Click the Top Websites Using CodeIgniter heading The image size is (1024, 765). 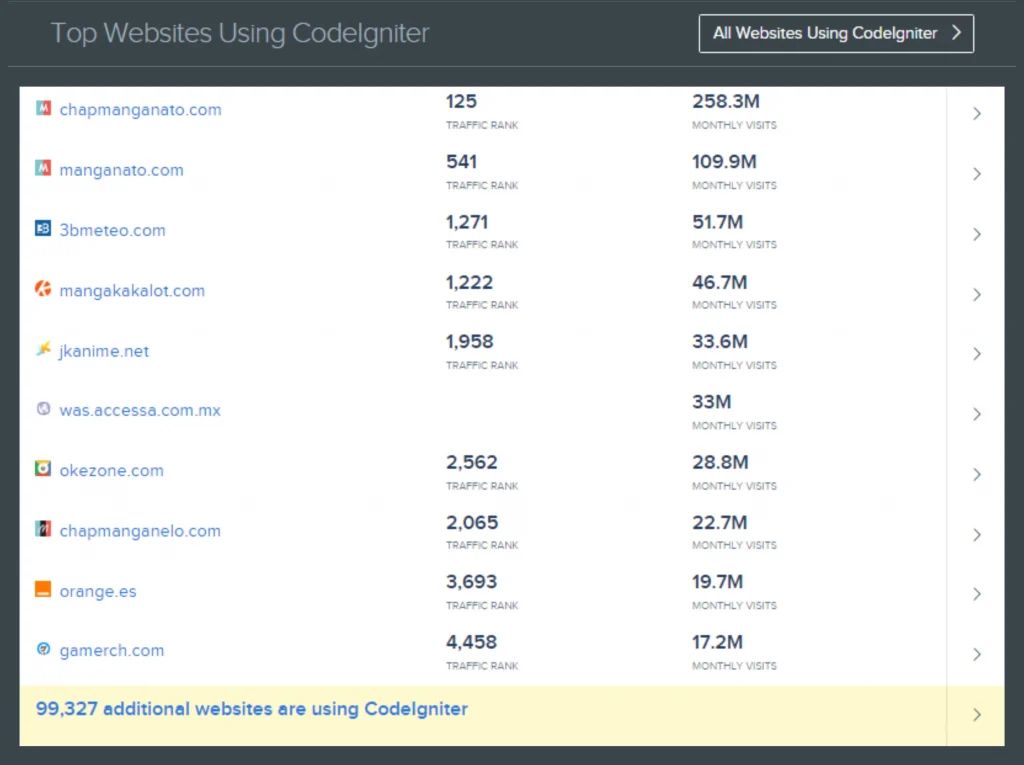240,33
